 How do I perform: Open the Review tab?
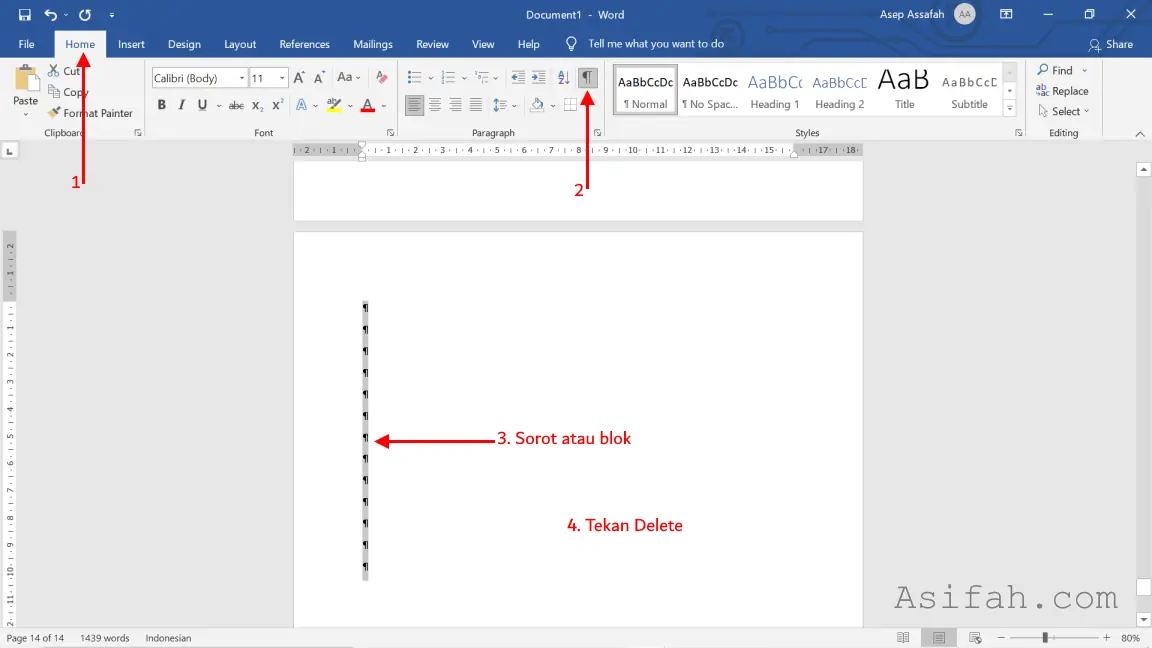click(x=432, y=44)
